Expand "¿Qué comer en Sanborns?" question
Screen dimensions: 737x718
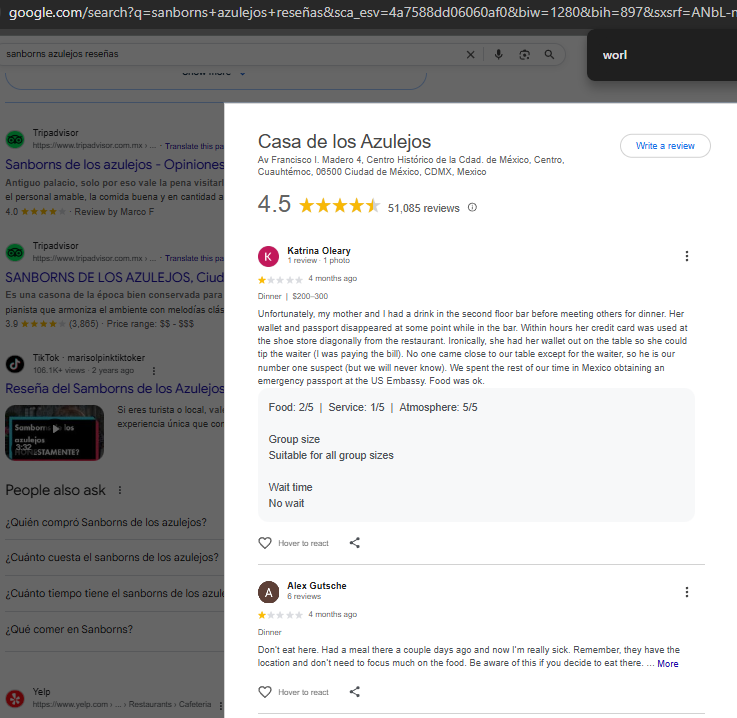(68, 629)
